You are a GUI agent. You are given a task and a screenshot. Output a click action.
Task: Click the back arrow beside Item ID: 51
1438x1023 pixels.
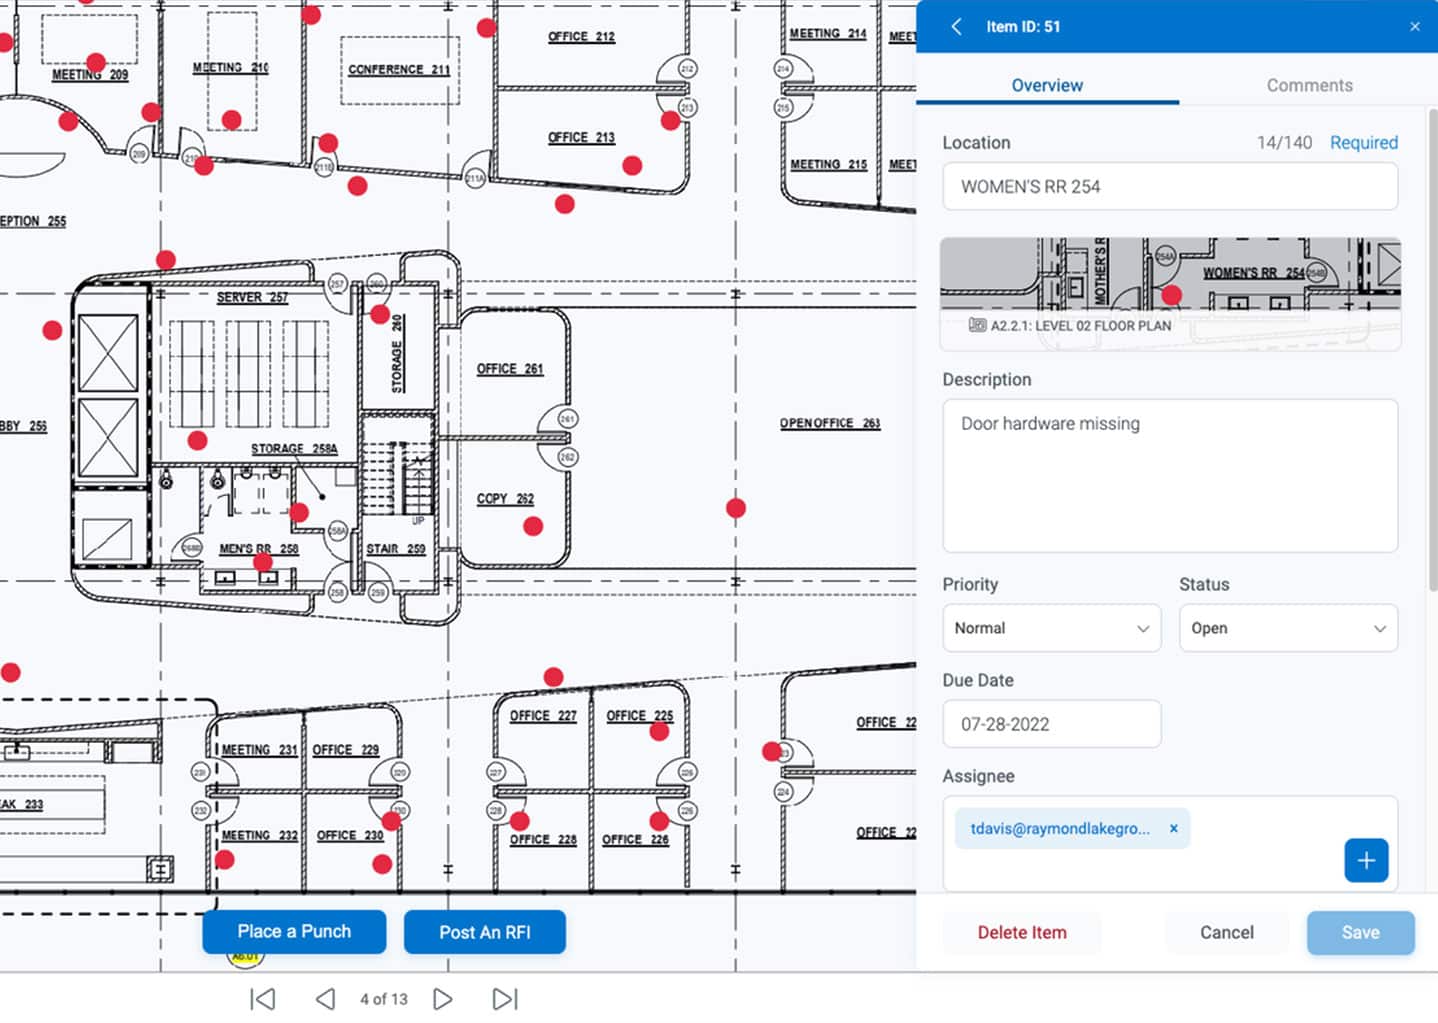[x=956, y=27]
